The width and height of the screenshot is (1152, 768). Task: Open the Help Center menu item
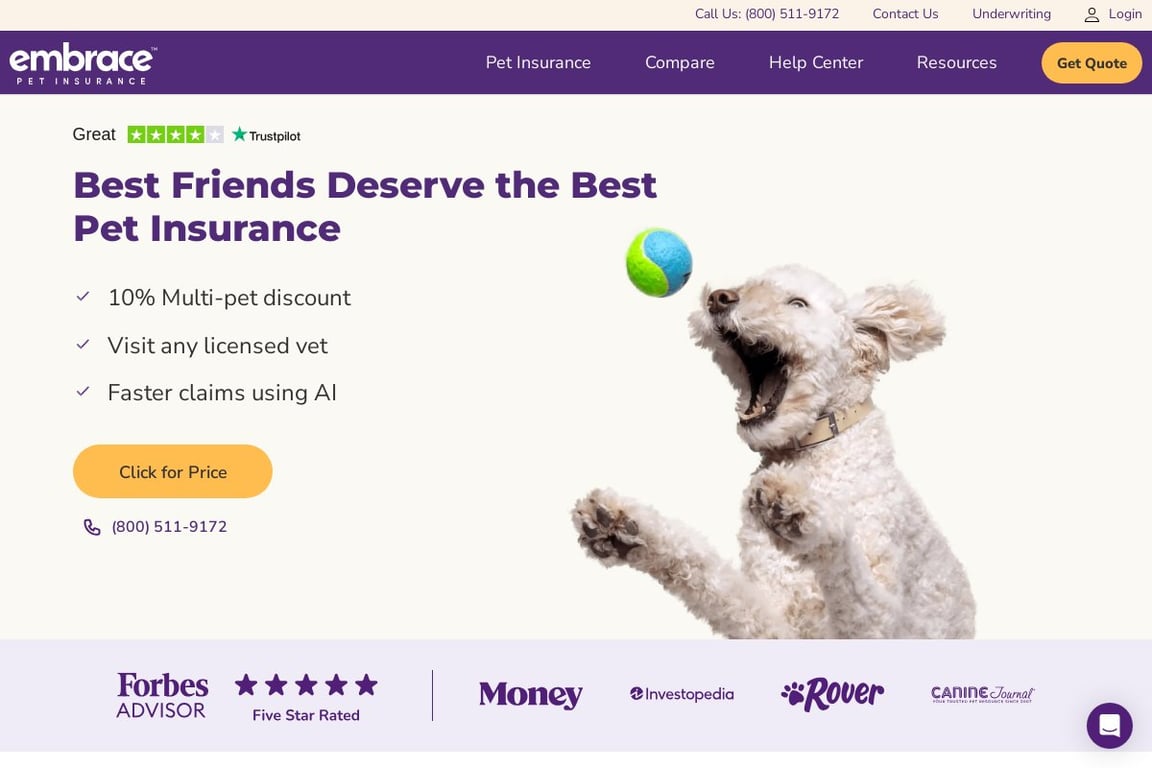point(815,62)
